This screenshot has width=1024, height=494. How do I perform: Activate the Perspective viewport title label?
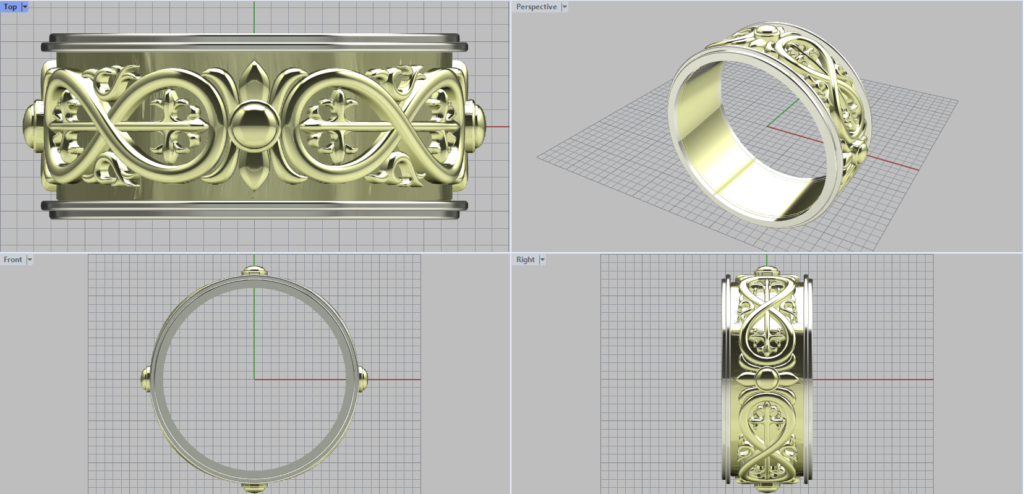[535, 7]
